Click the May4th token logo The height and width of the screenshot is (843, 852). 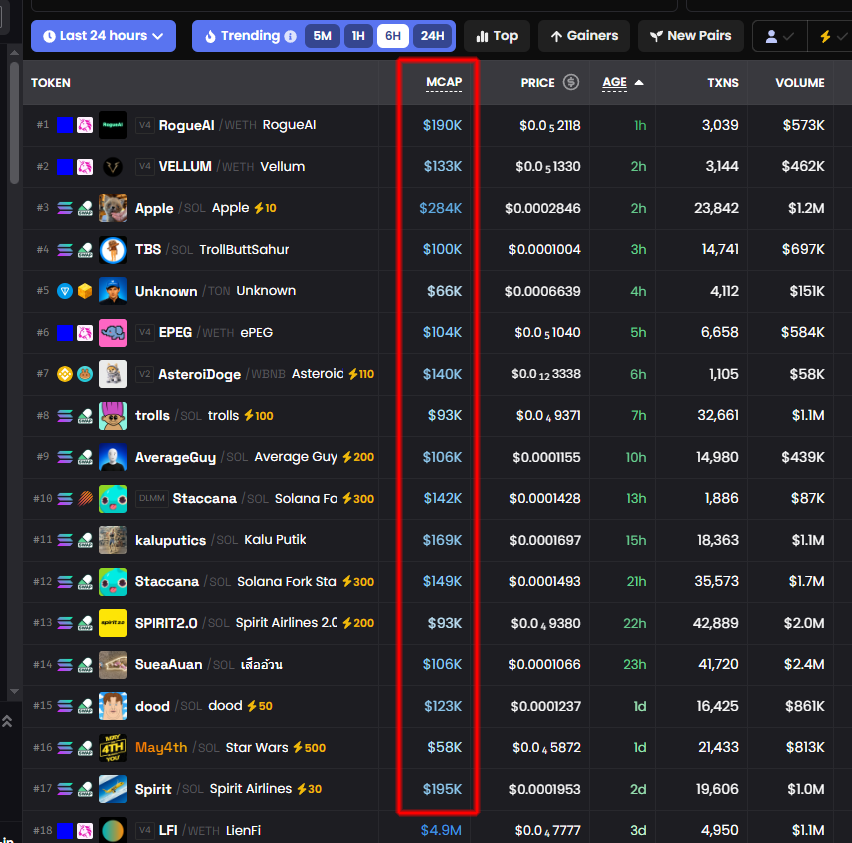point(113,748)
